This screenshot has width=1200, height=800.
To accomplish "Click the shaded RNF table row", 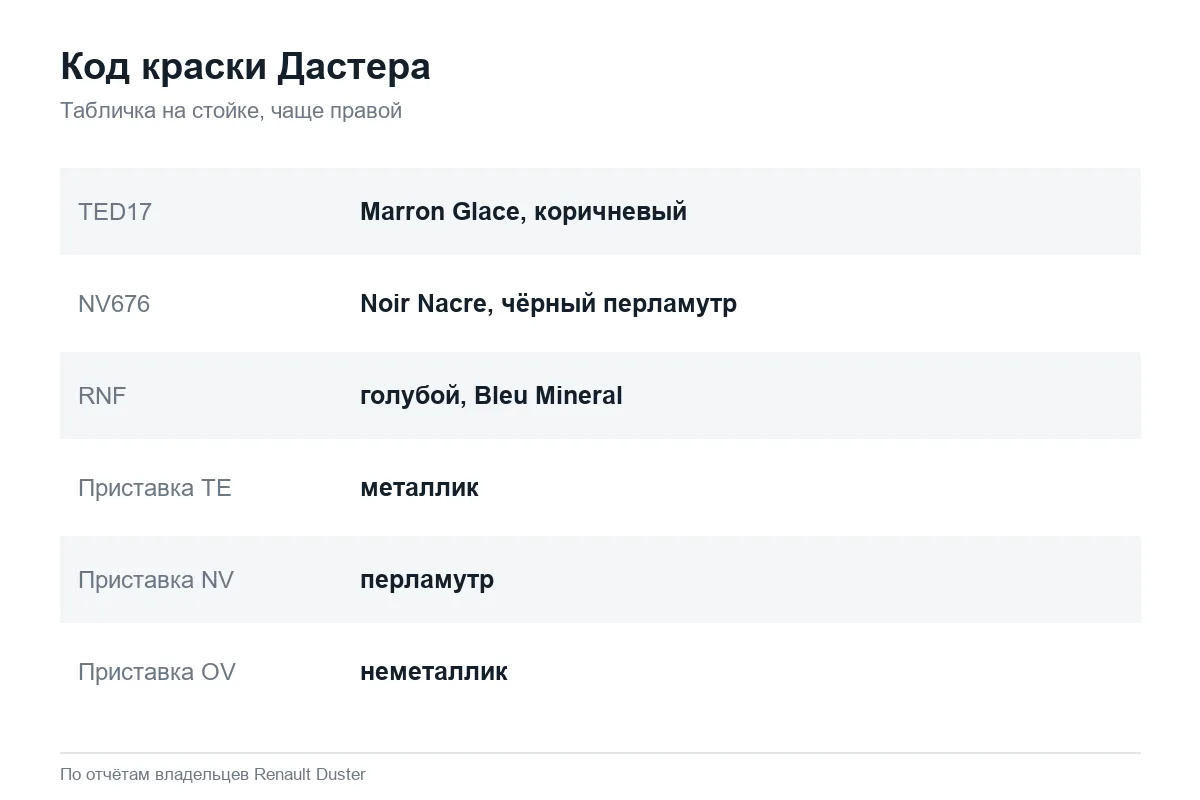I will click(x=600, y=396).
